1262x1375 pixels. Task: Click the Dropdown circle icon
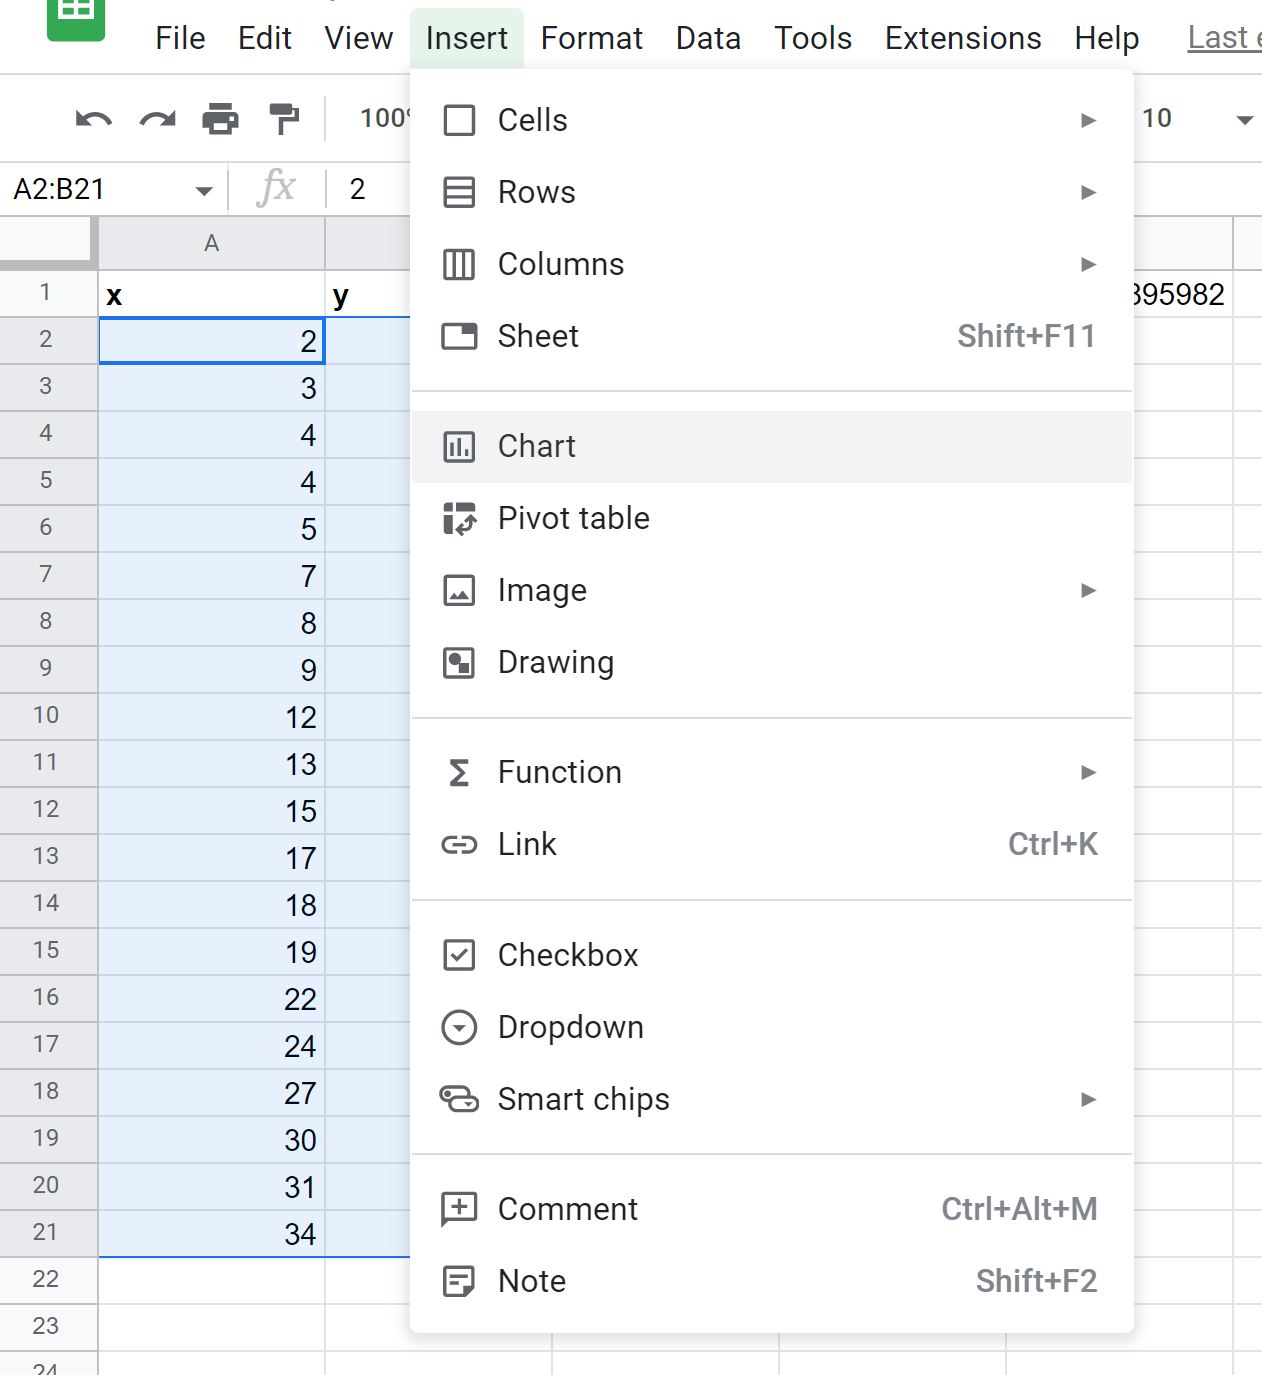click(x=459, y=1027)
